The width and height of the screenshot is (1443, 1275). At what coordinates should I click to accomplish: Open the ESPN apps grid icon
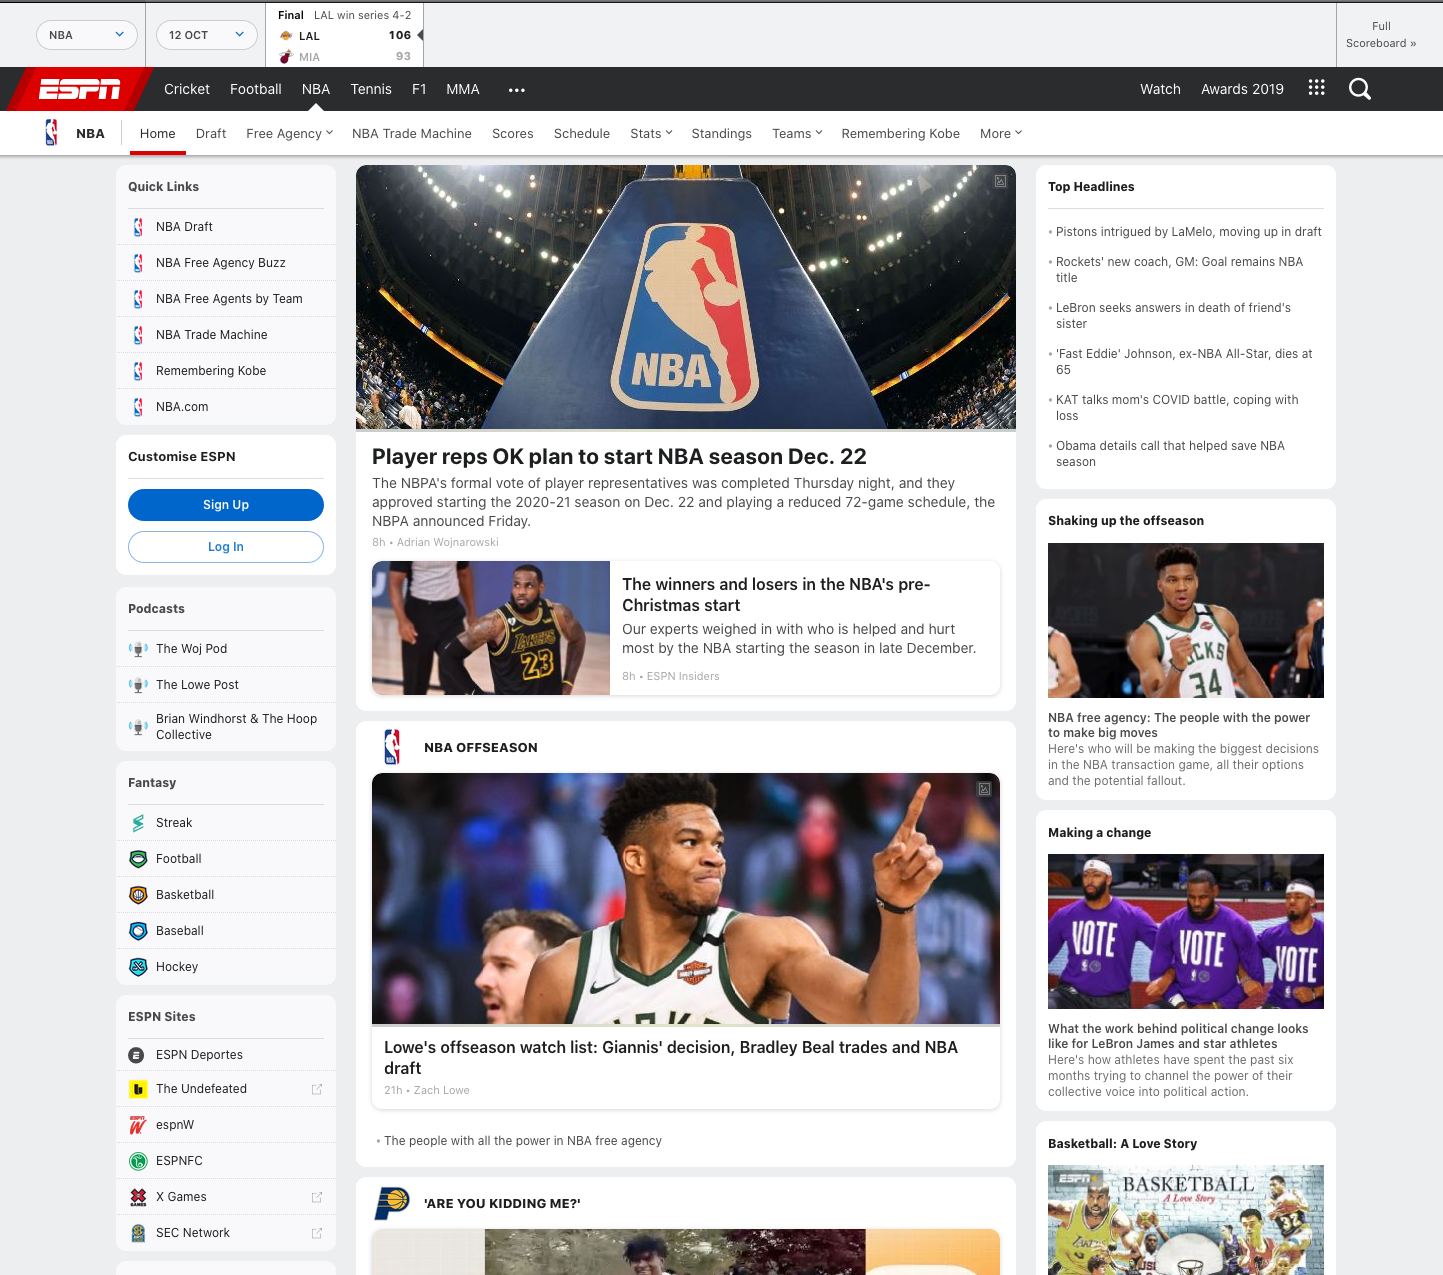click(1316, 88)
